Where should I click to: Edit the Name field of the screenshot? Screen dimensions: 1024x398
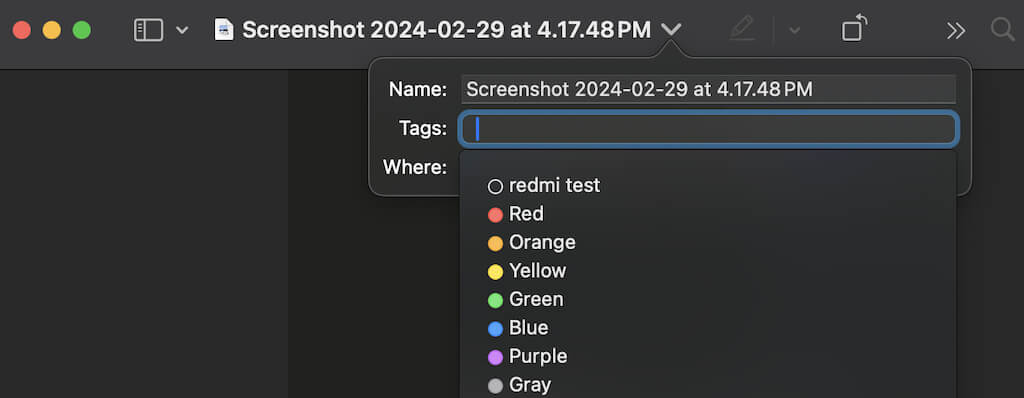click(709, 90)
